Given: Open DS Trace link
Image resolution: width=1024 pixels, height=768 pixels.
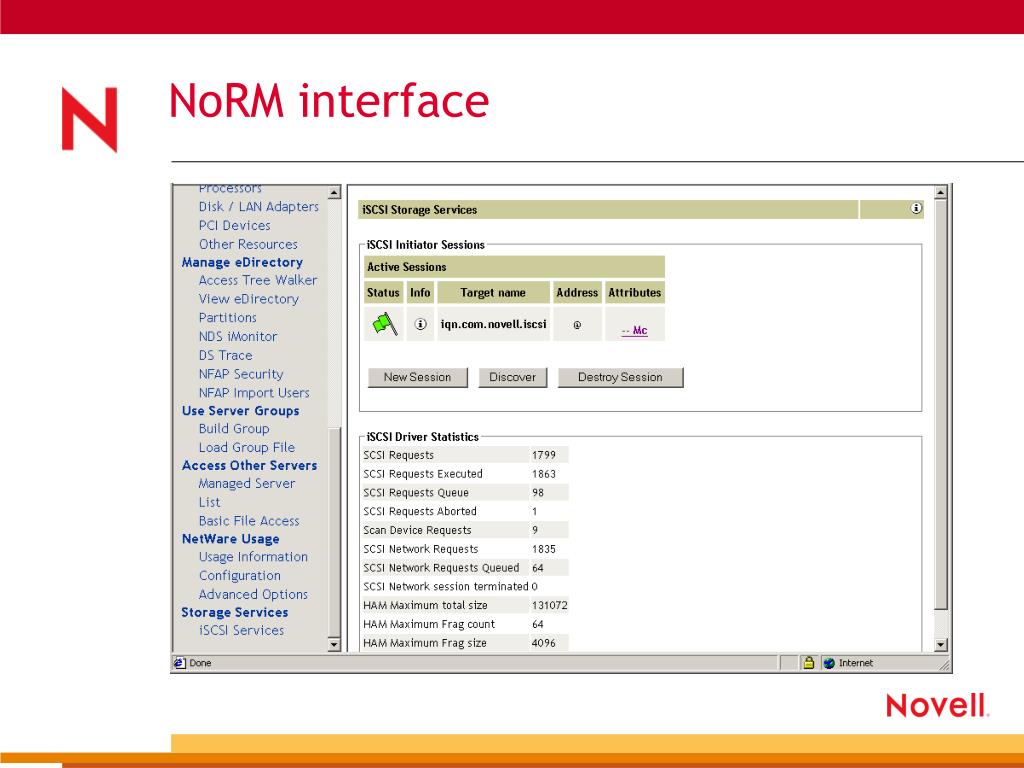Looking at the screenshot, I should pyautogui.click(x=225, y=355).
